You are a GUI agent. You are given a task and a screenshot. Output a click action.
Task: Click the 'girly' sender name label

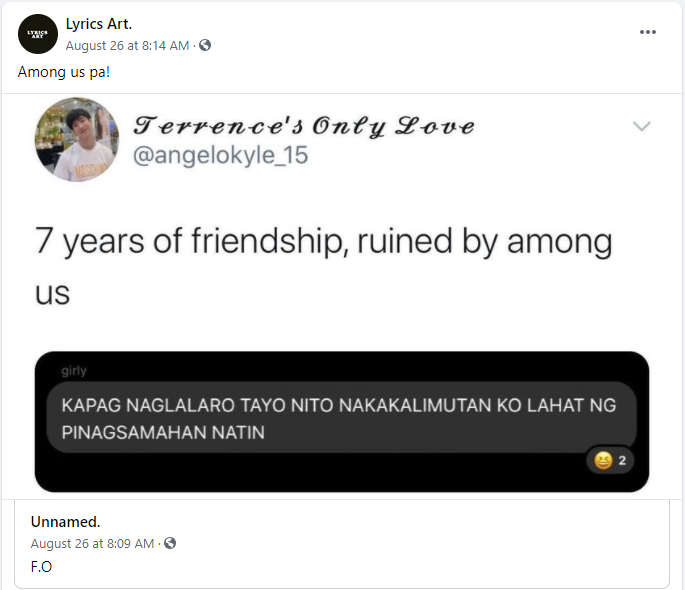74,371
